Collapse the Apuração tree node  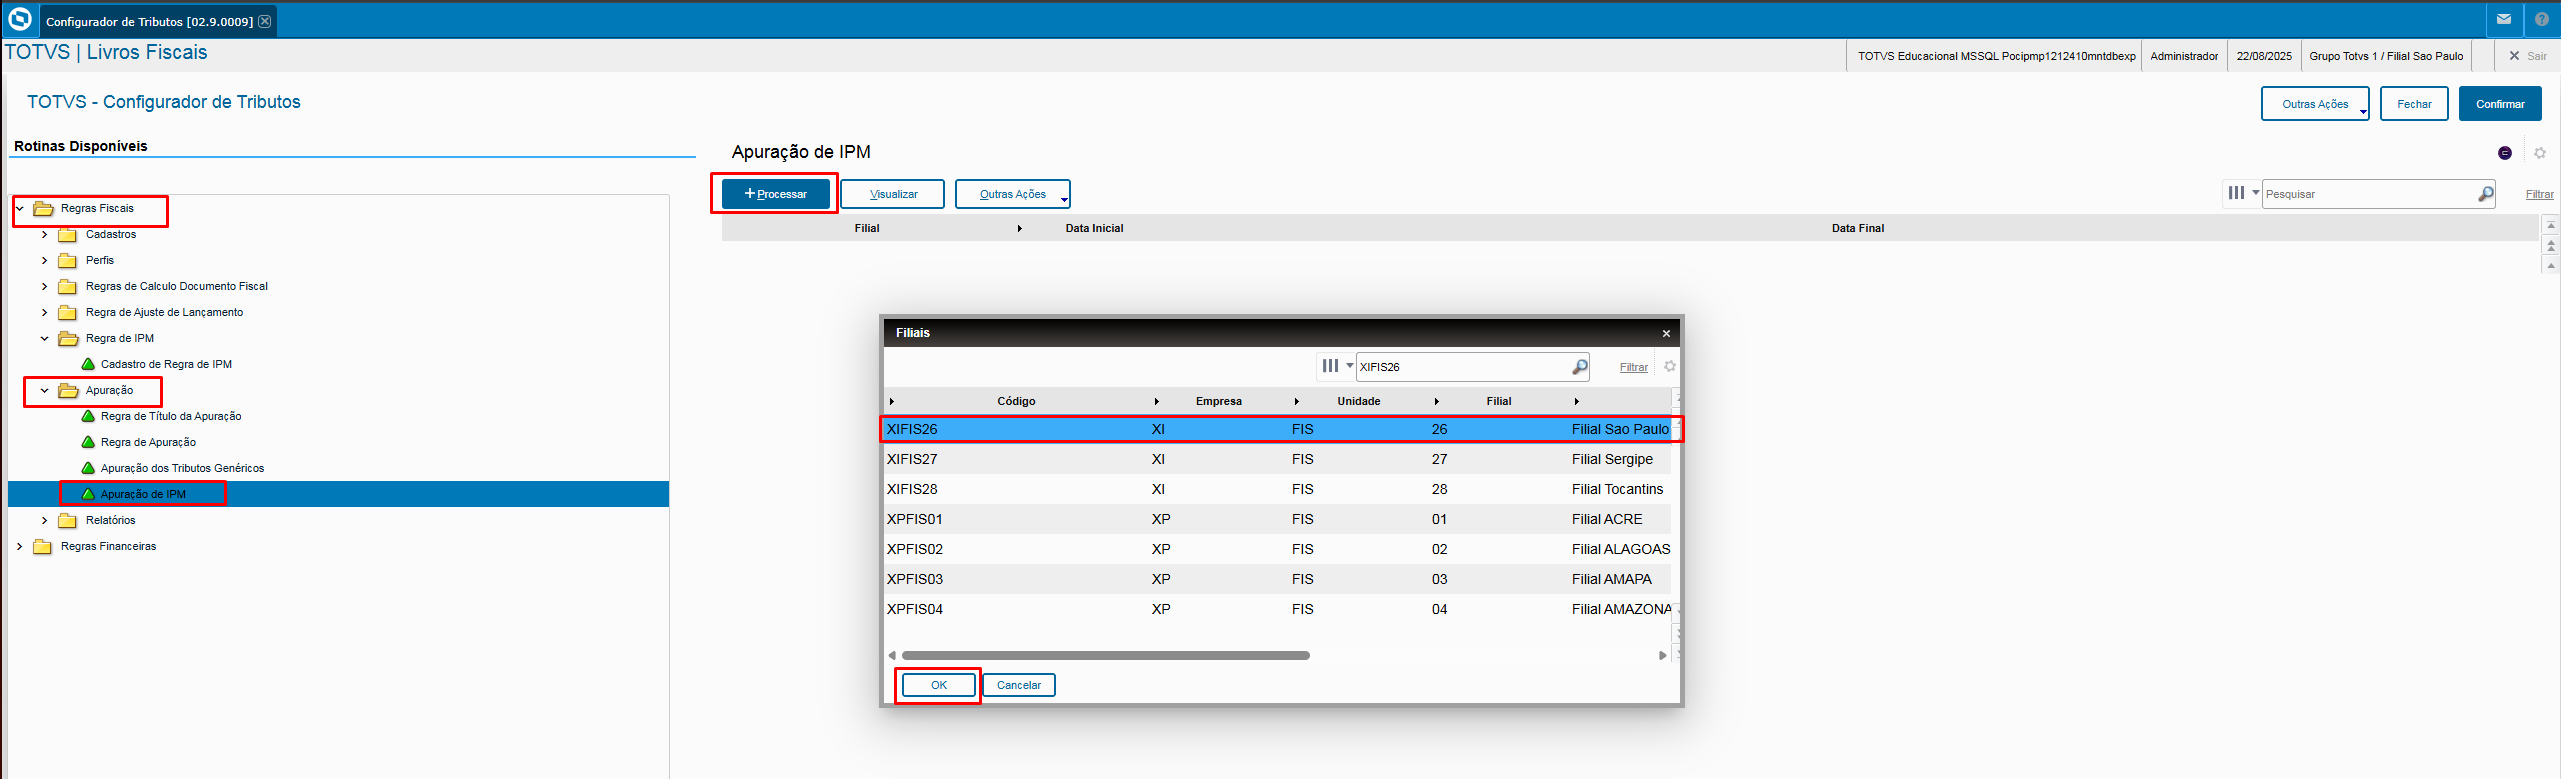44,391
